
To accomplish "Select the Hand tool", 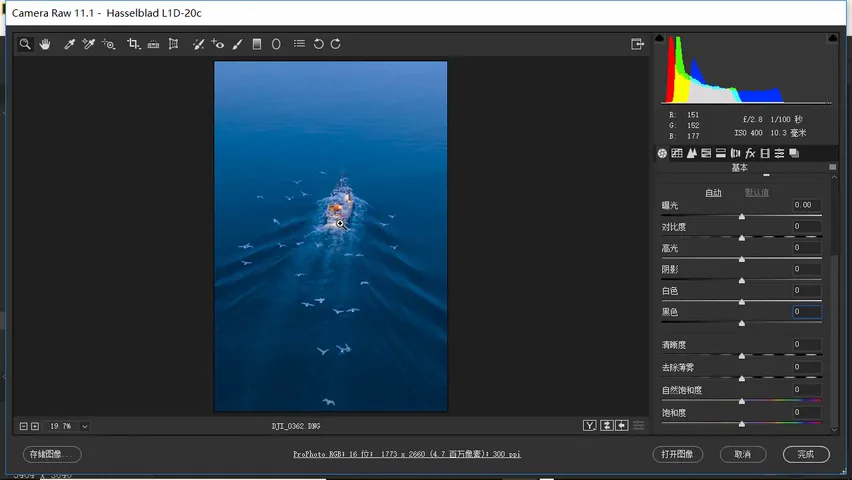I will pyautogui.click(x=45, y=44).
